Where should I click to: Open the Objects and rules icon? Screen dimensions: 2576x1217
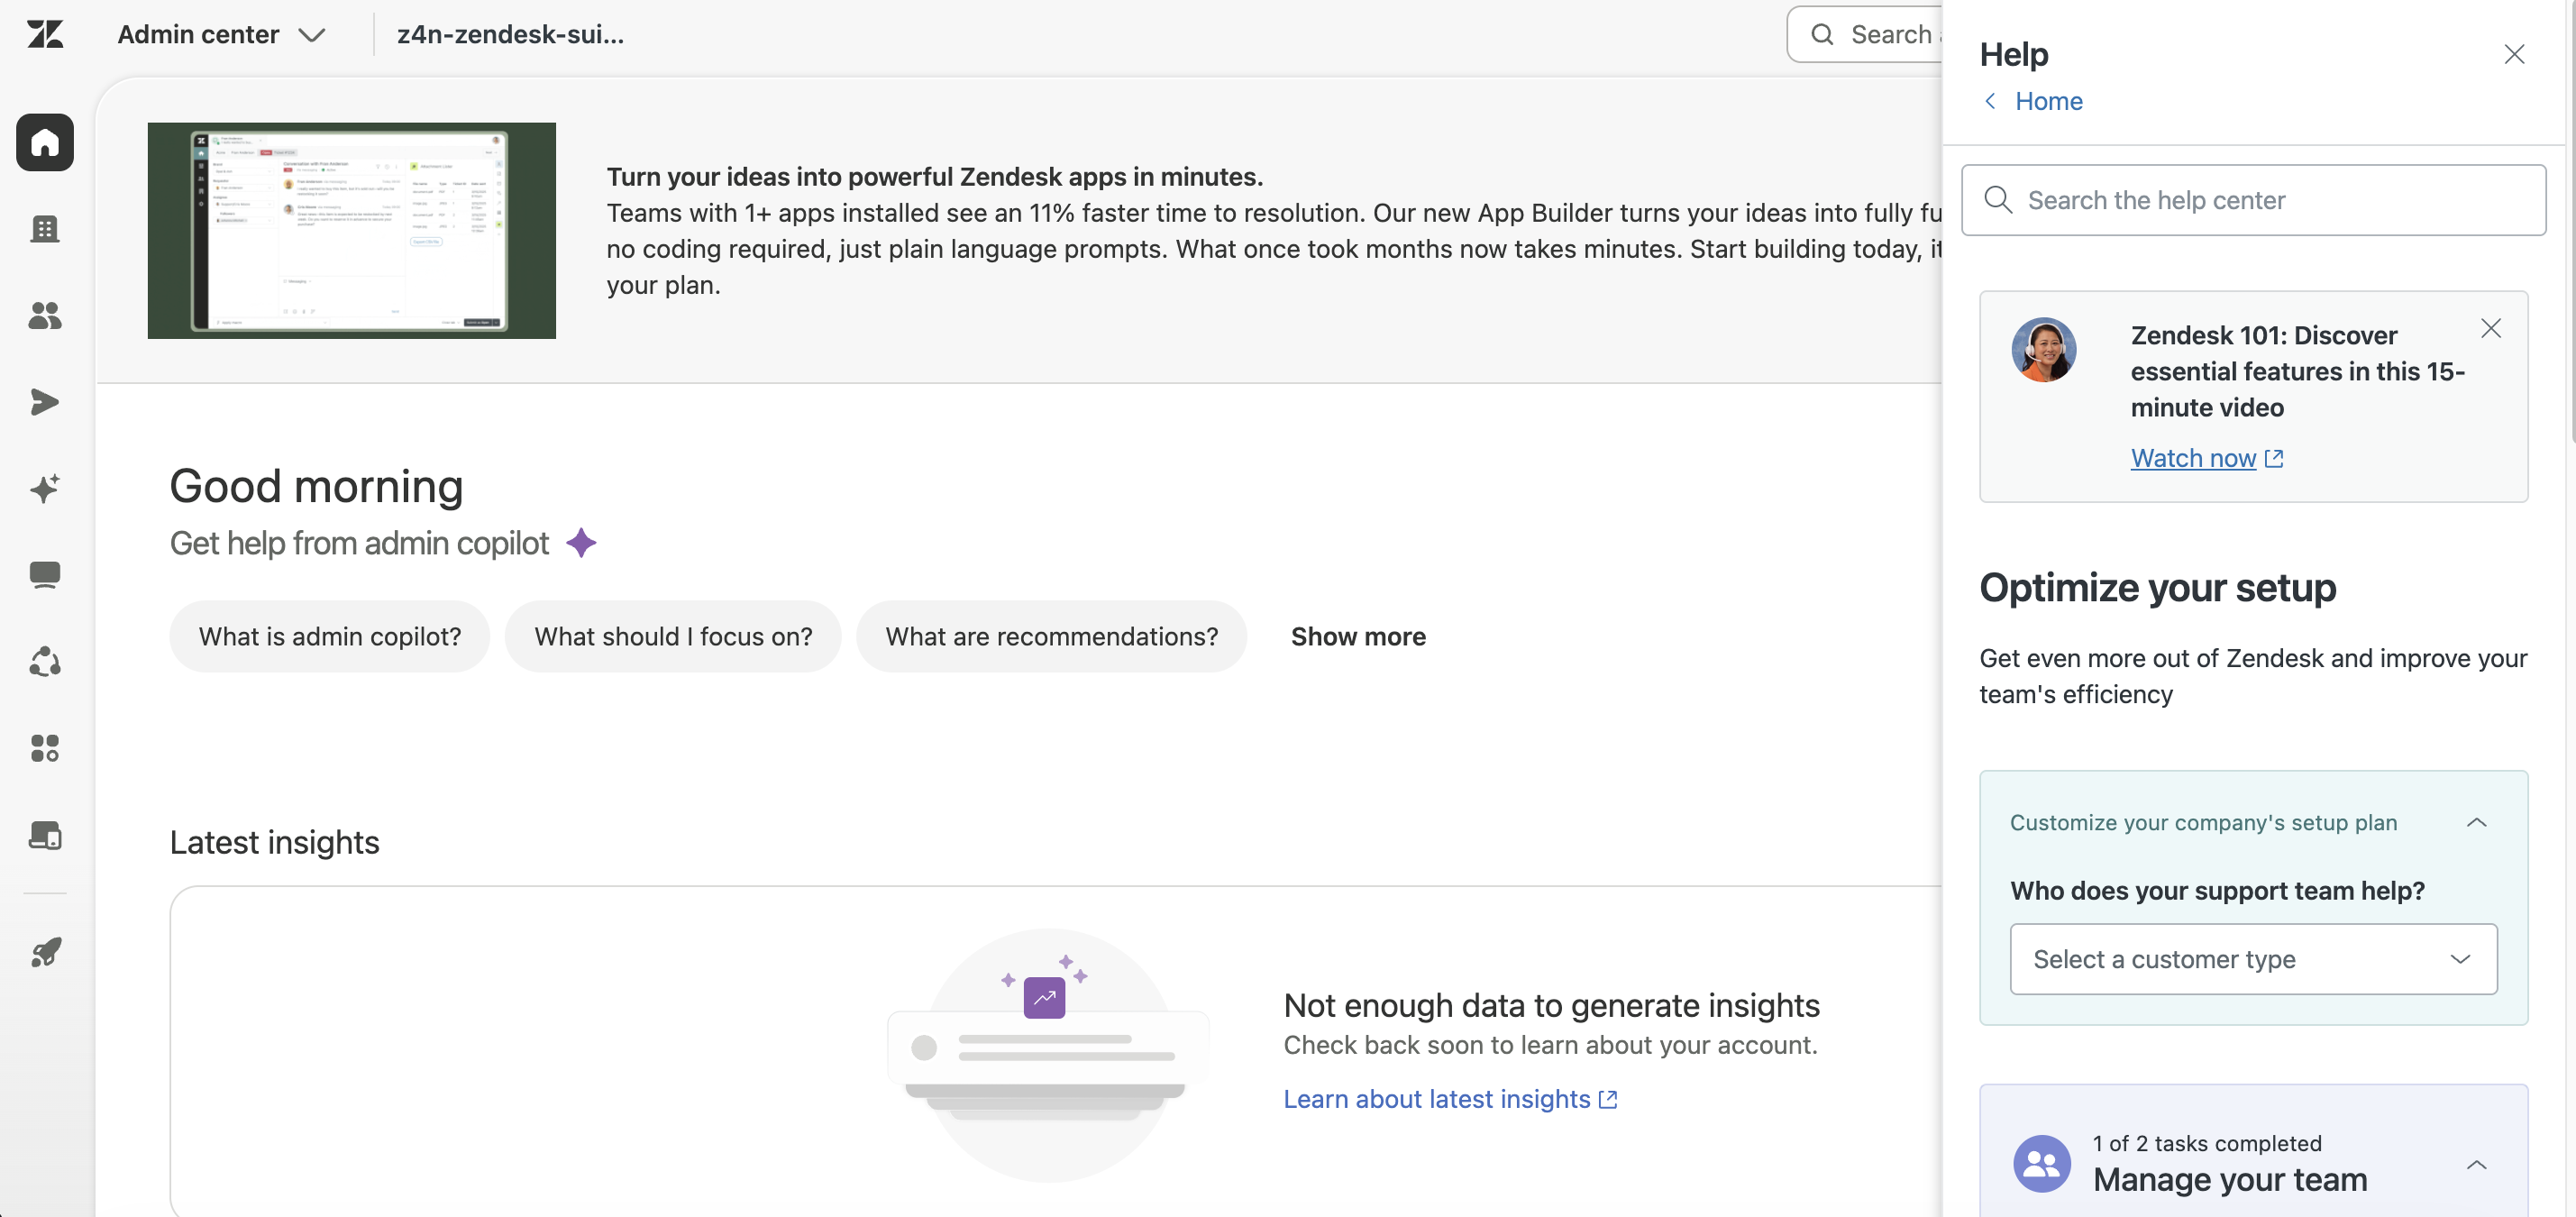point(45,661)
